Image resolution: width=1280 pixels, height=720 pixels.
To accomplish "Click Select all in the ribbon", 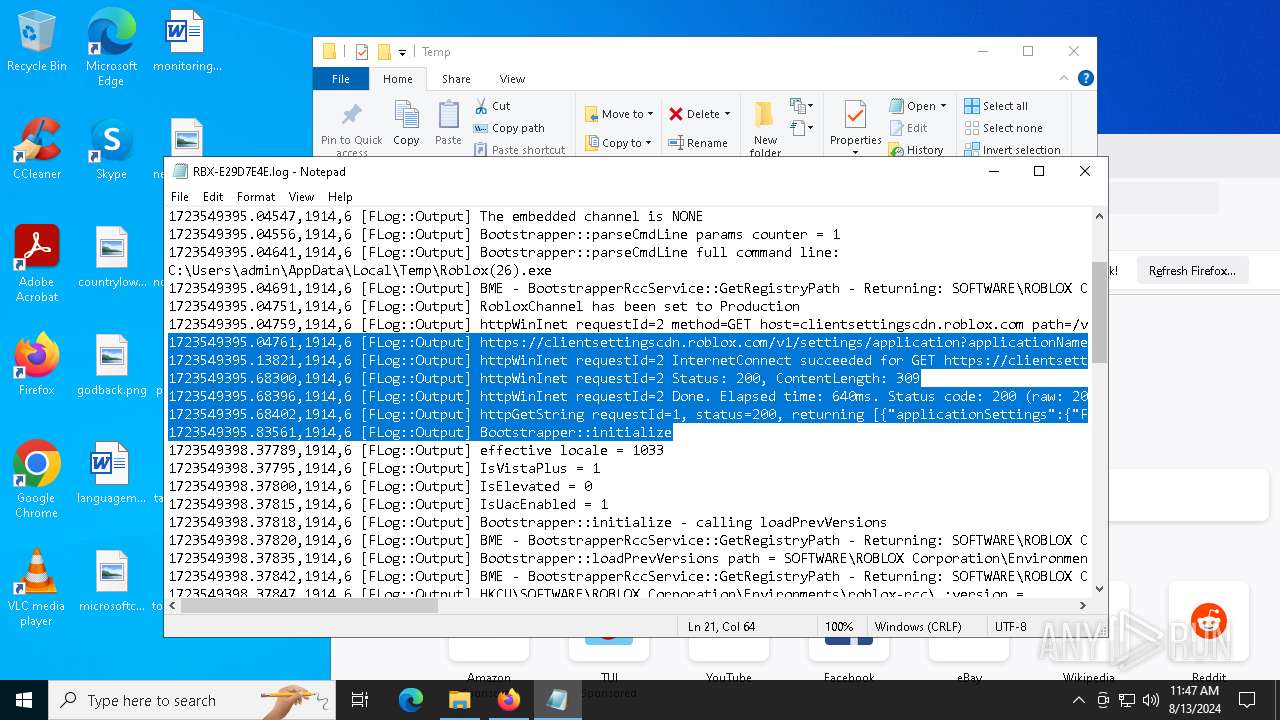I will pyautogui.click(x=996, y=106).
